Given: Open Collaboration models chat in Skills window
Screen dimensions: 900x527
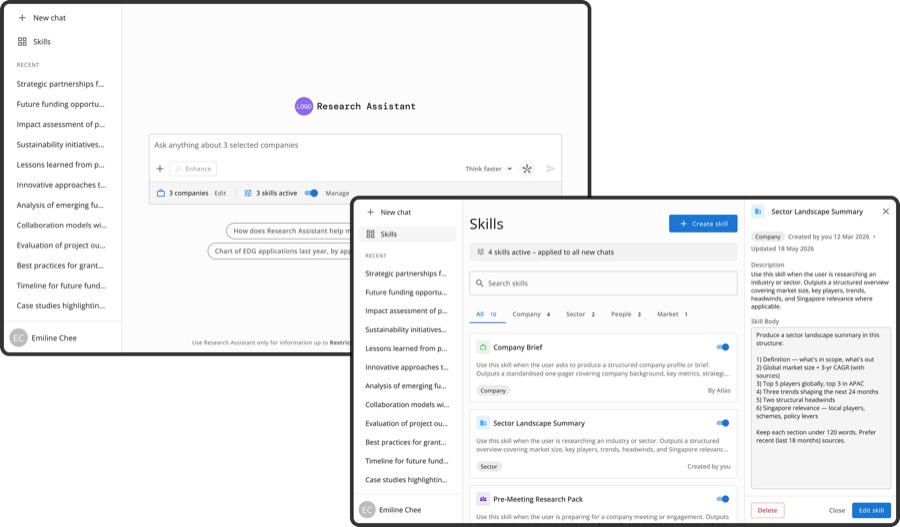Looking at the screenshot, I should pyautogui.click(x=406, y=405).
